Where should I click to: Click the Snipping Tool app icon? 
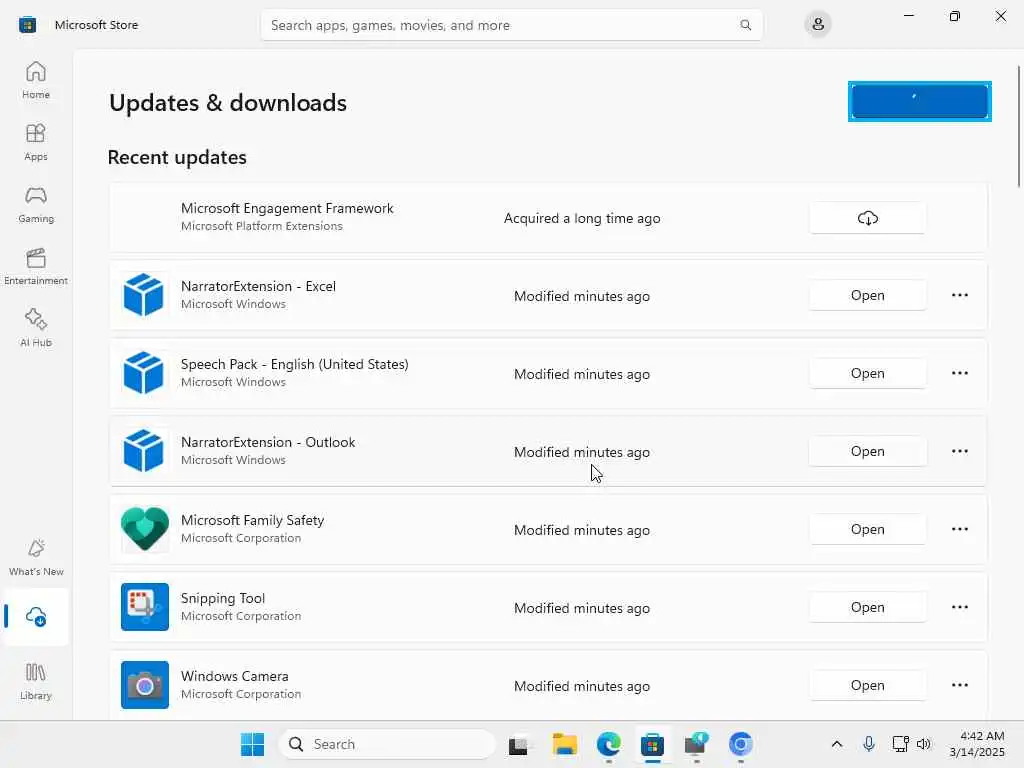(x=144, y=607)
